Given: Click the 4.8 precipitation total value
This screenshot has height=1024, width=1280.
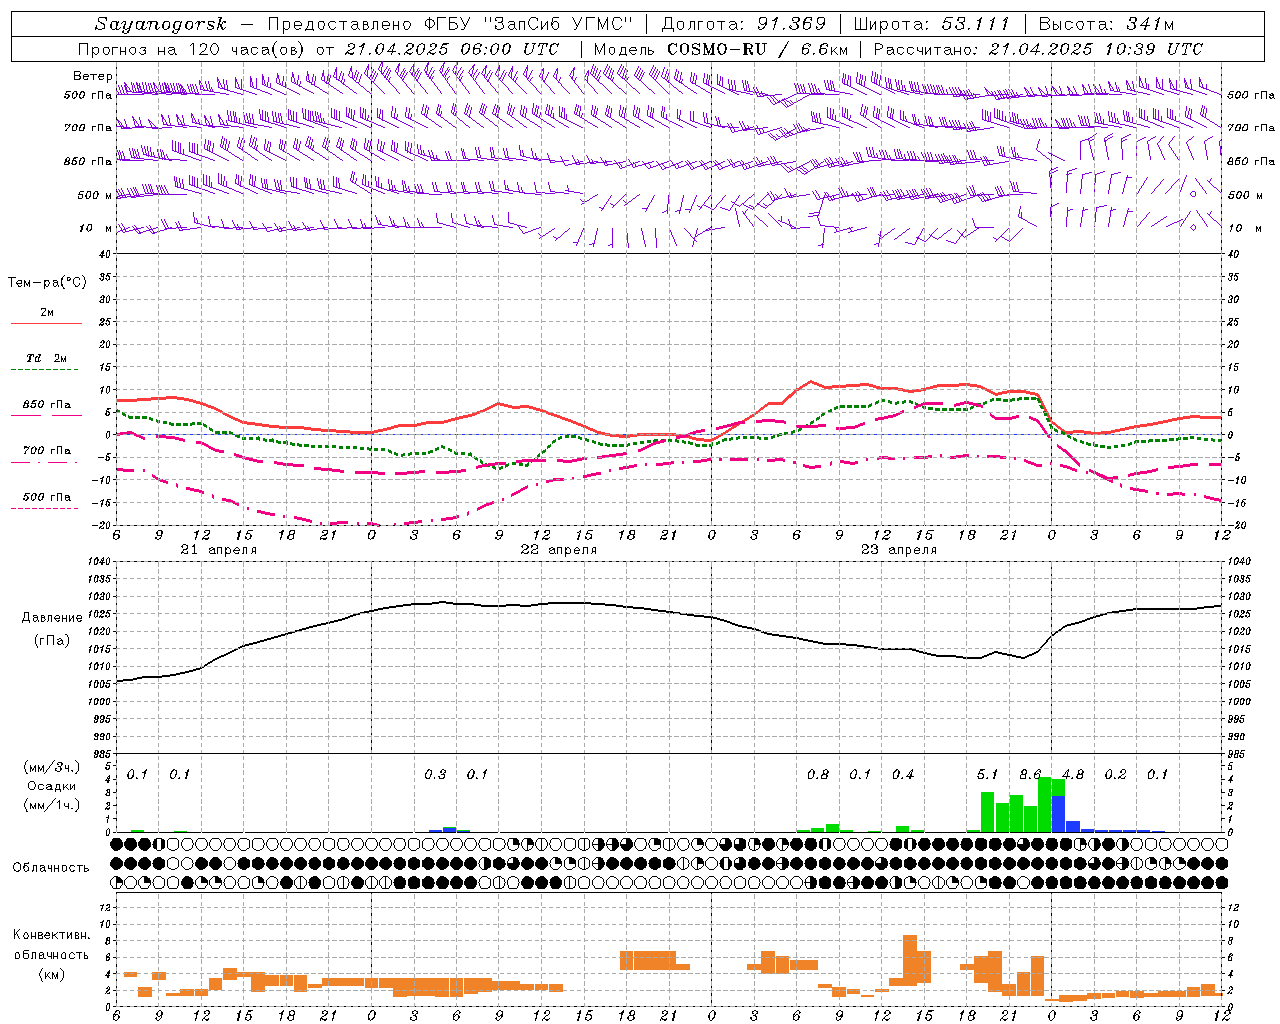Looking at the screenshot, I should (x=1073, y=774).
